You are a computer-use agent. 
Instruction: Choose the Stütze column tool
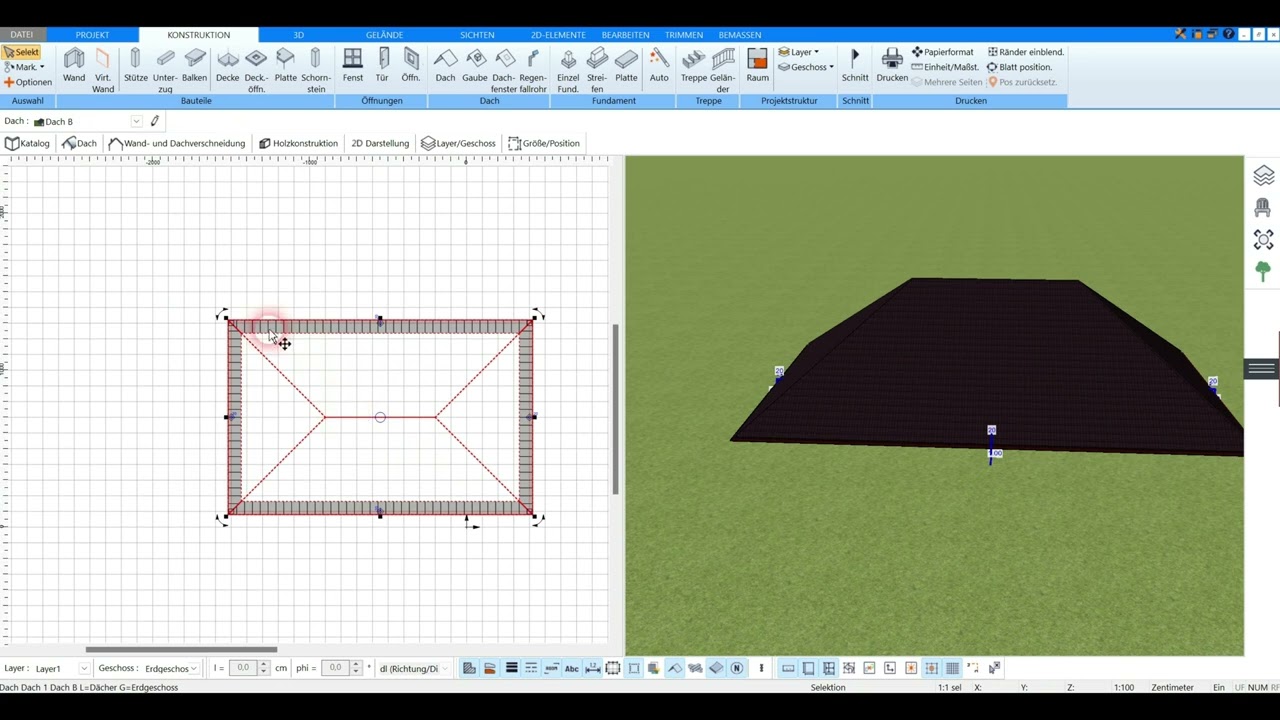click(x=135, y=66)
